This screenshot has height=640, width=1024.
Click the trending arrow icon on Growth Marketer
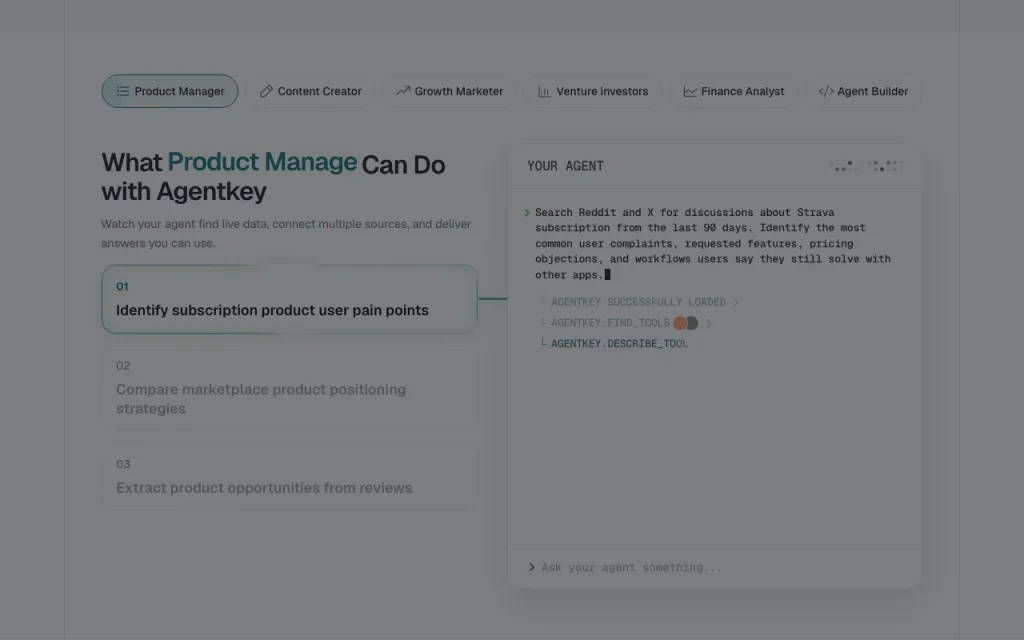point(403,91)
